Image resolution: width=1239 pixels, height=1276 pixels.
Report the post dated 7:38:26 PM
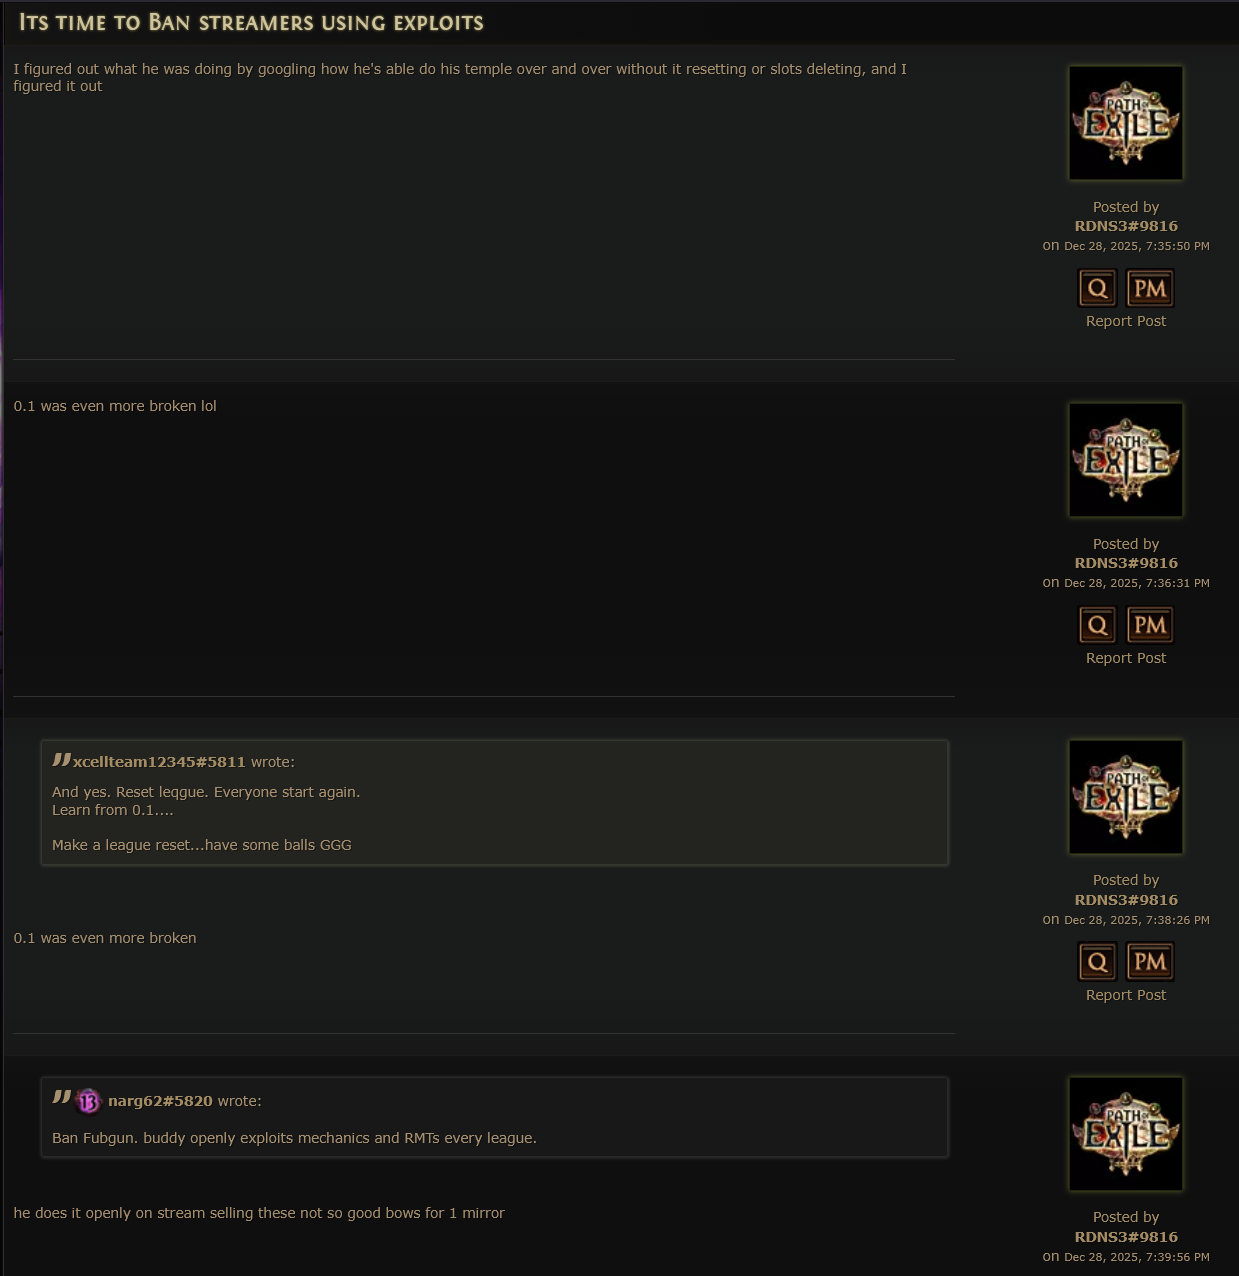[x=1126, y=995]
